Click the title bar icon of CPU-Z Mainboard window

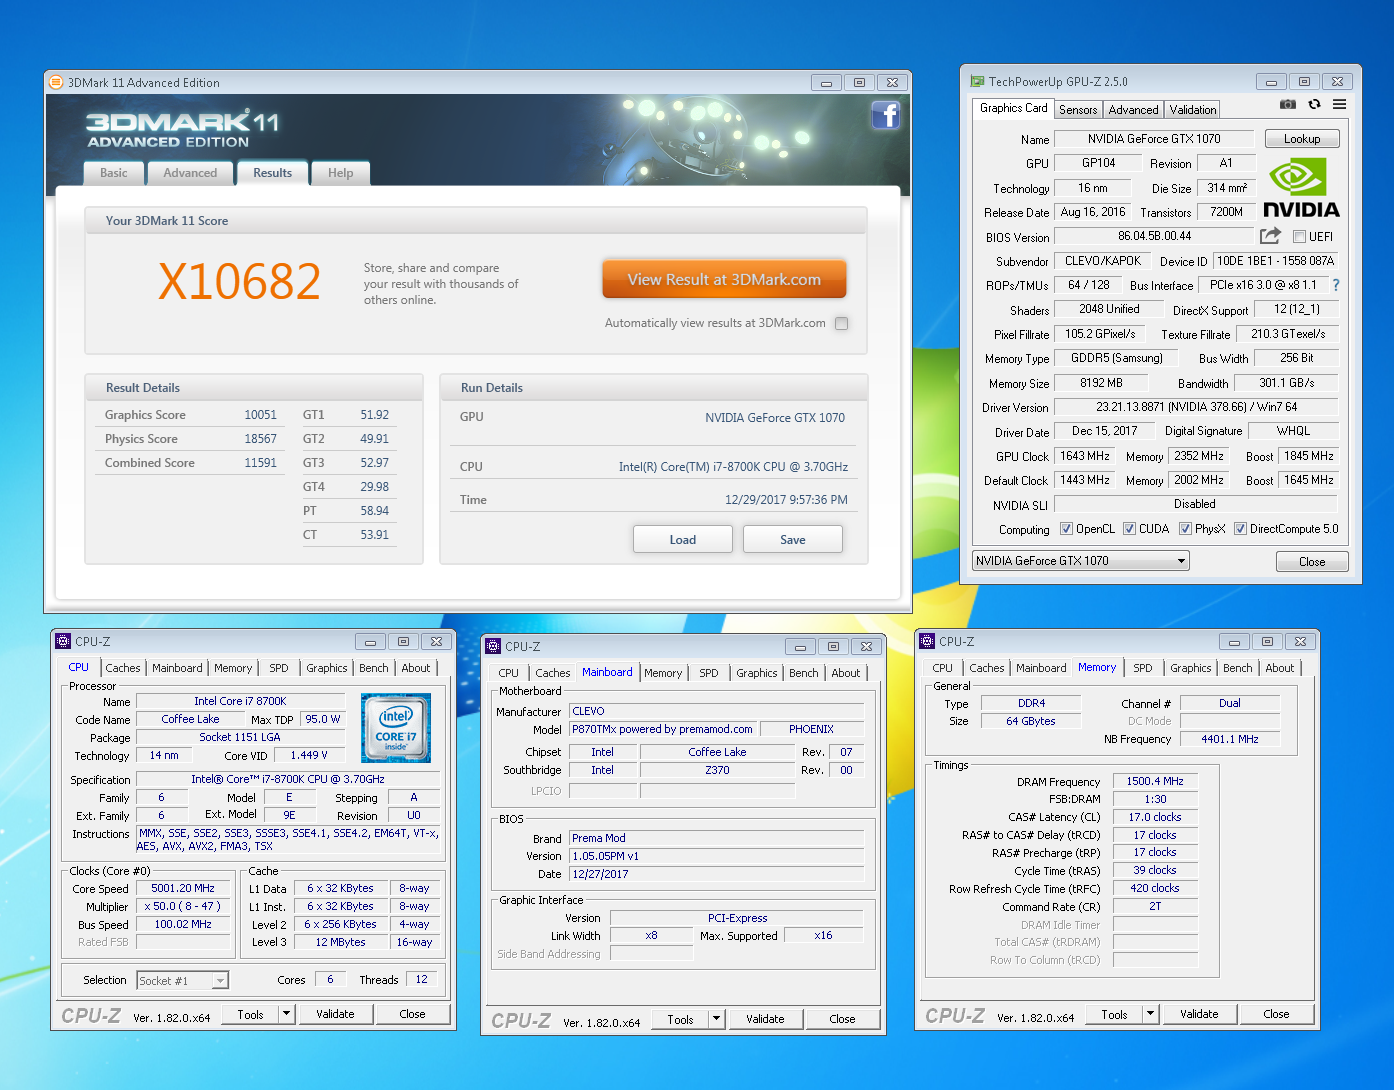(495, 646)
